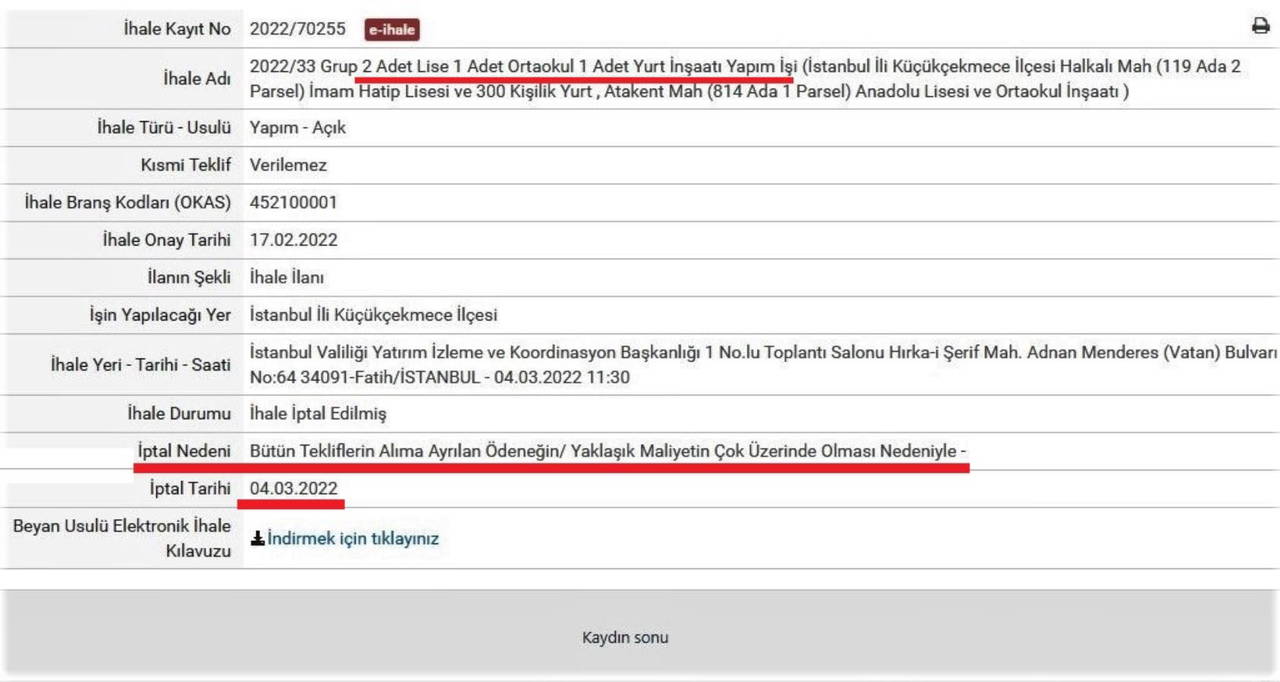
Task: Click the Beyan Usulü Elektronik İhale Kılavuzu label
Action: tap(122, 538)
